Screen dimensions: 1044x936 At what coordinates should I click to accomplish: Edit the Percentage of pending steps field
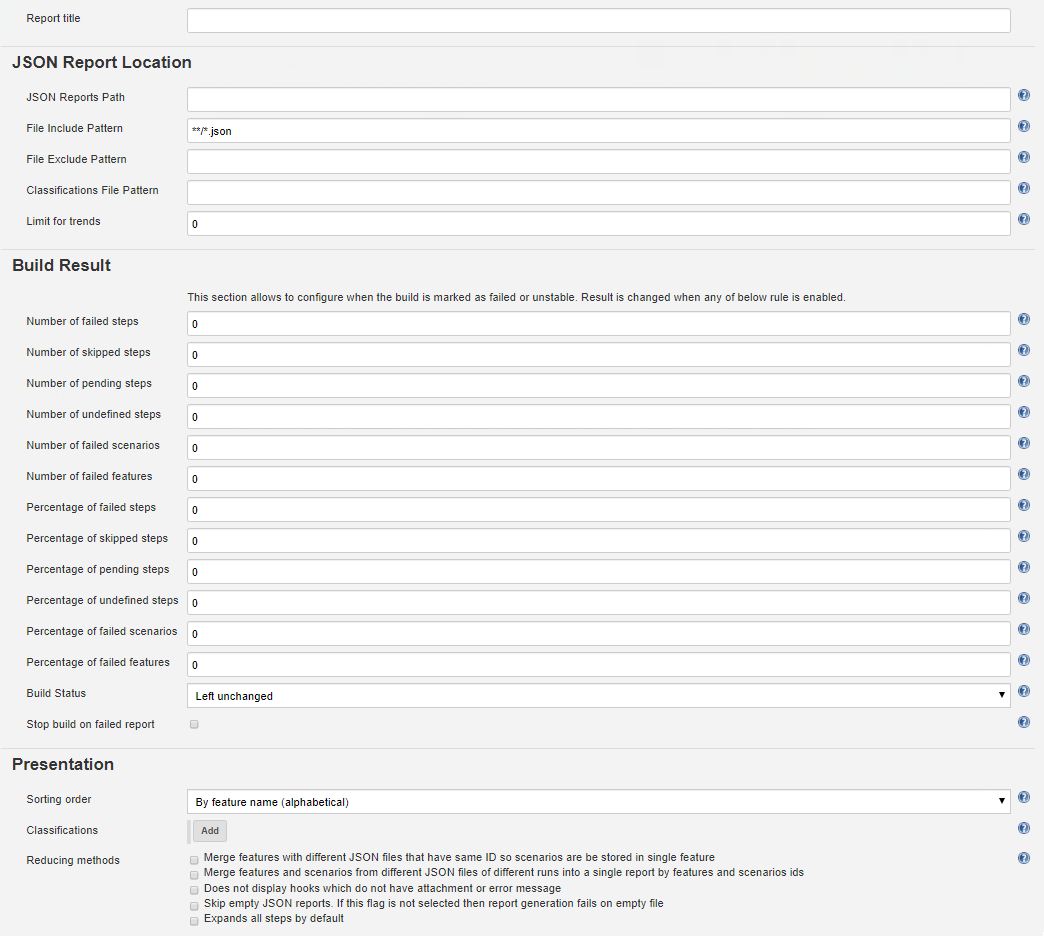[x=599, y=571]
